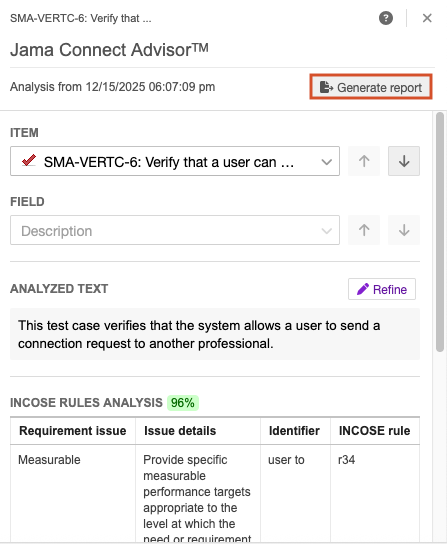
Task: Click the analyzed text box
Action: click(x=215, y=334)
